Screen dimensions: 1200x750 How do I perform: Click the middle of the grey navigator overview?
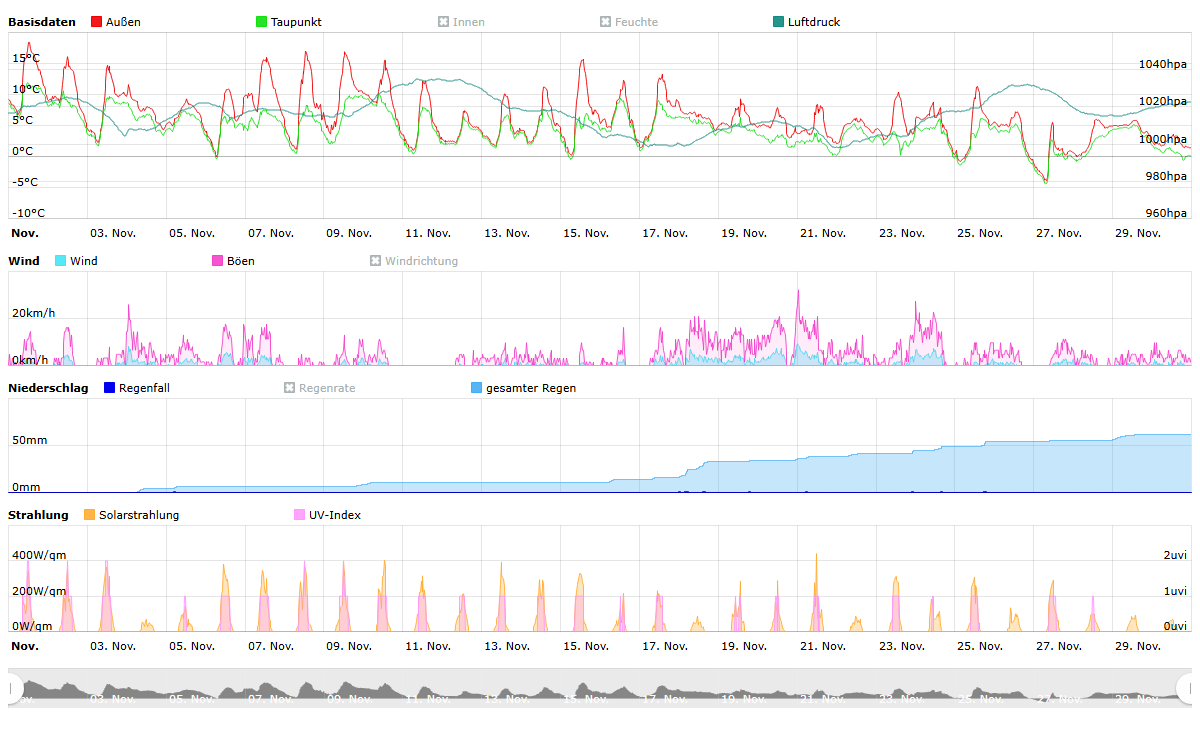click(x=600, y=689)
